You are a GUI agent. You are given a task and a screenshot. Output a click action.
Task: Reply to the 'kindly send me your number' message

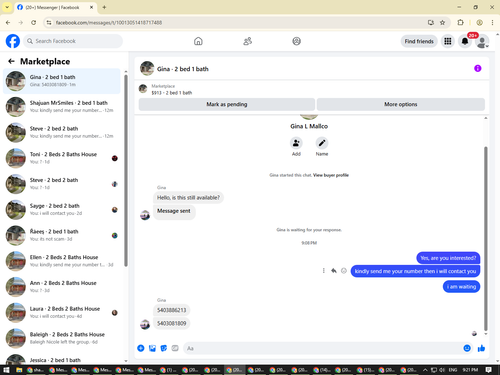pyautogui.click(x=334, y=271)
